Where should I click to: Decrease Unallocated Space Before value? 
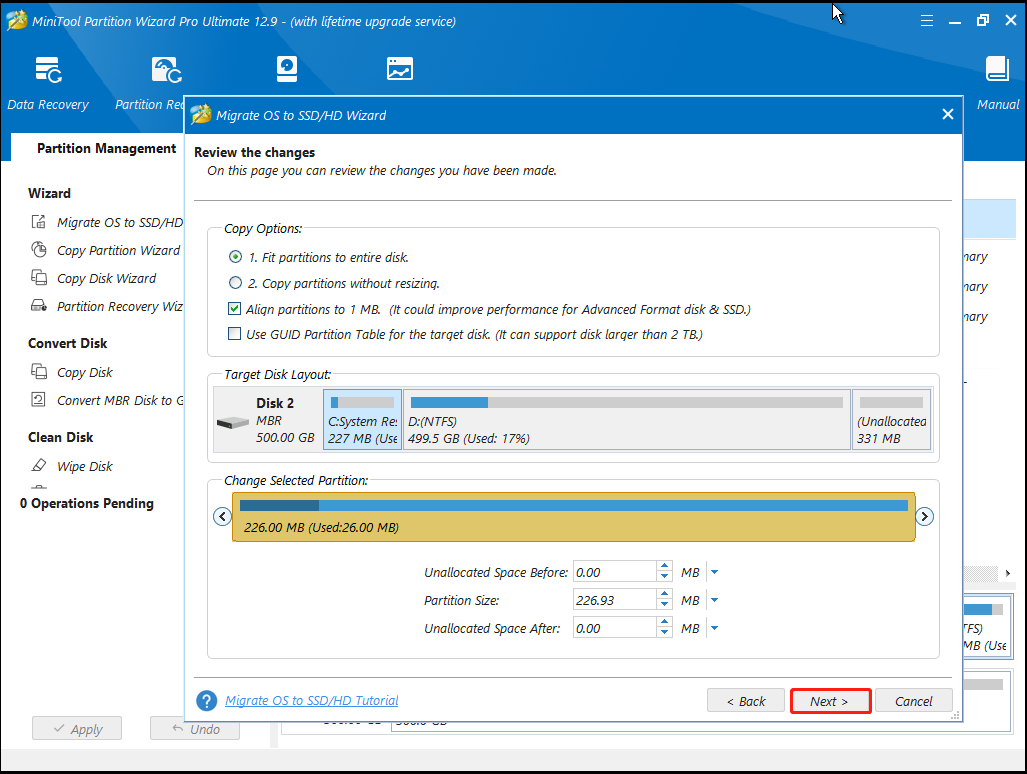point(664,577)
